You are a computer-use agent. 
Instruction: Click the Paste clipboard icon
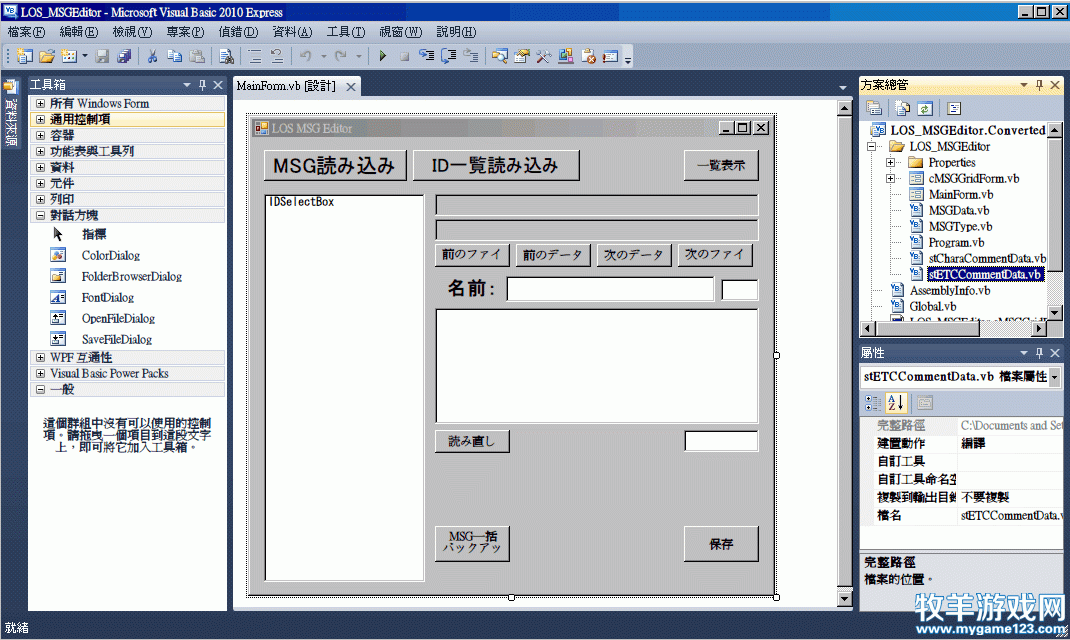[x=197, y=56]
